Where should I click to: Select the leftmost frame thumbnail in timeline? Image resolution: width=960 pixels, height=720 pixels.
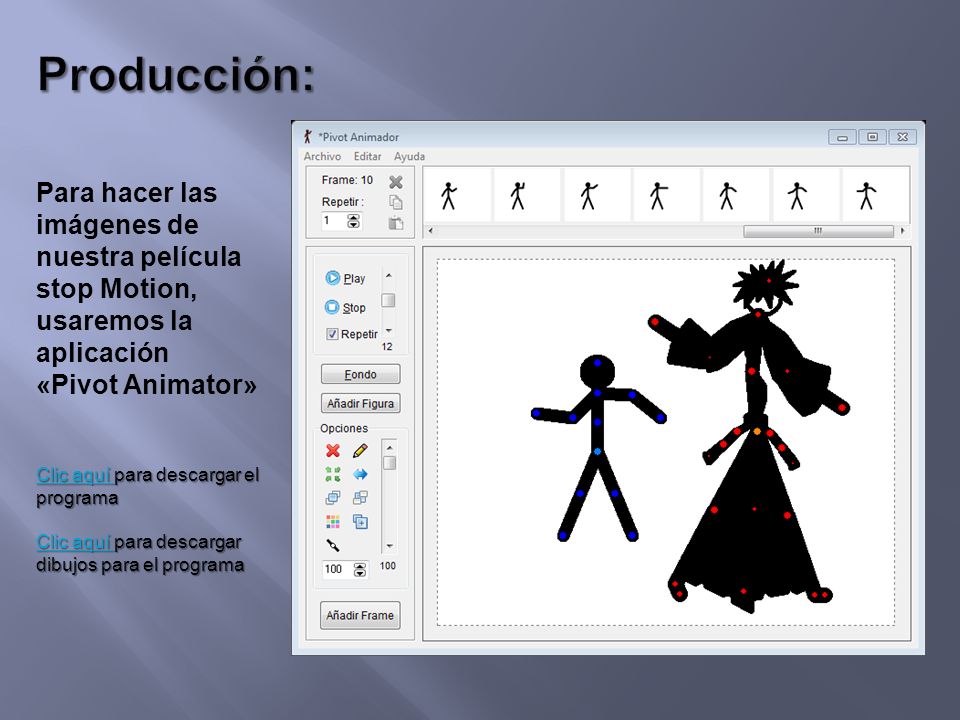457,195
